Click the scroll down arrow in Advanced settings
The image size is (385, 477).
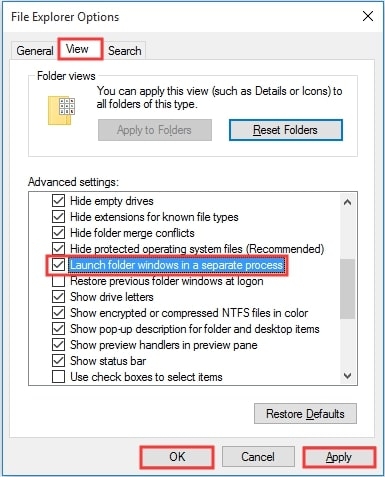[x=347, y=376]
